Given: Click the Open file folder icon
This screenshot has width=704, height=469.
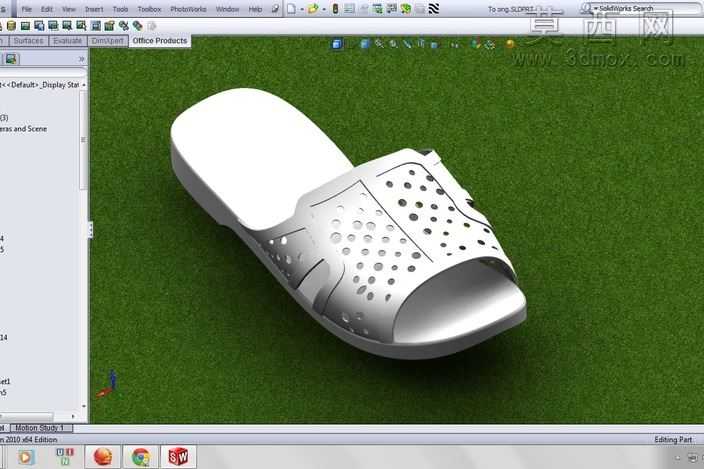Looking at the screenshot, I should (x=313, y=9).
